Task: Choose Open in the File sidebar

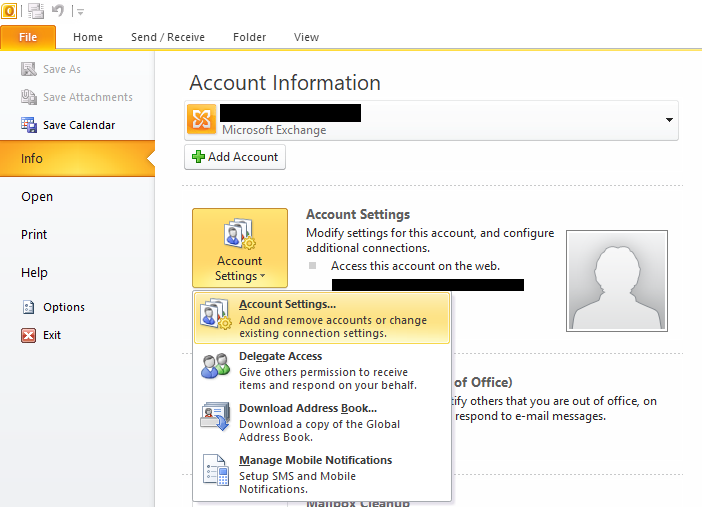Action: [x=37, y=197]
